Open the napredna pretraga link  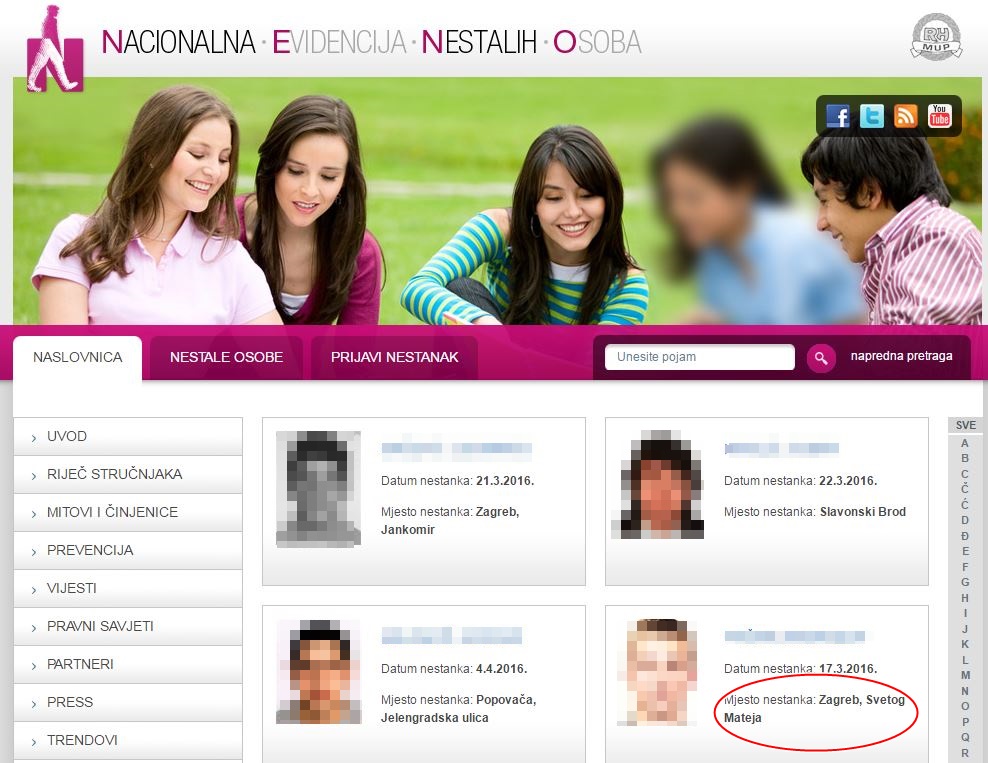[901, 356]
